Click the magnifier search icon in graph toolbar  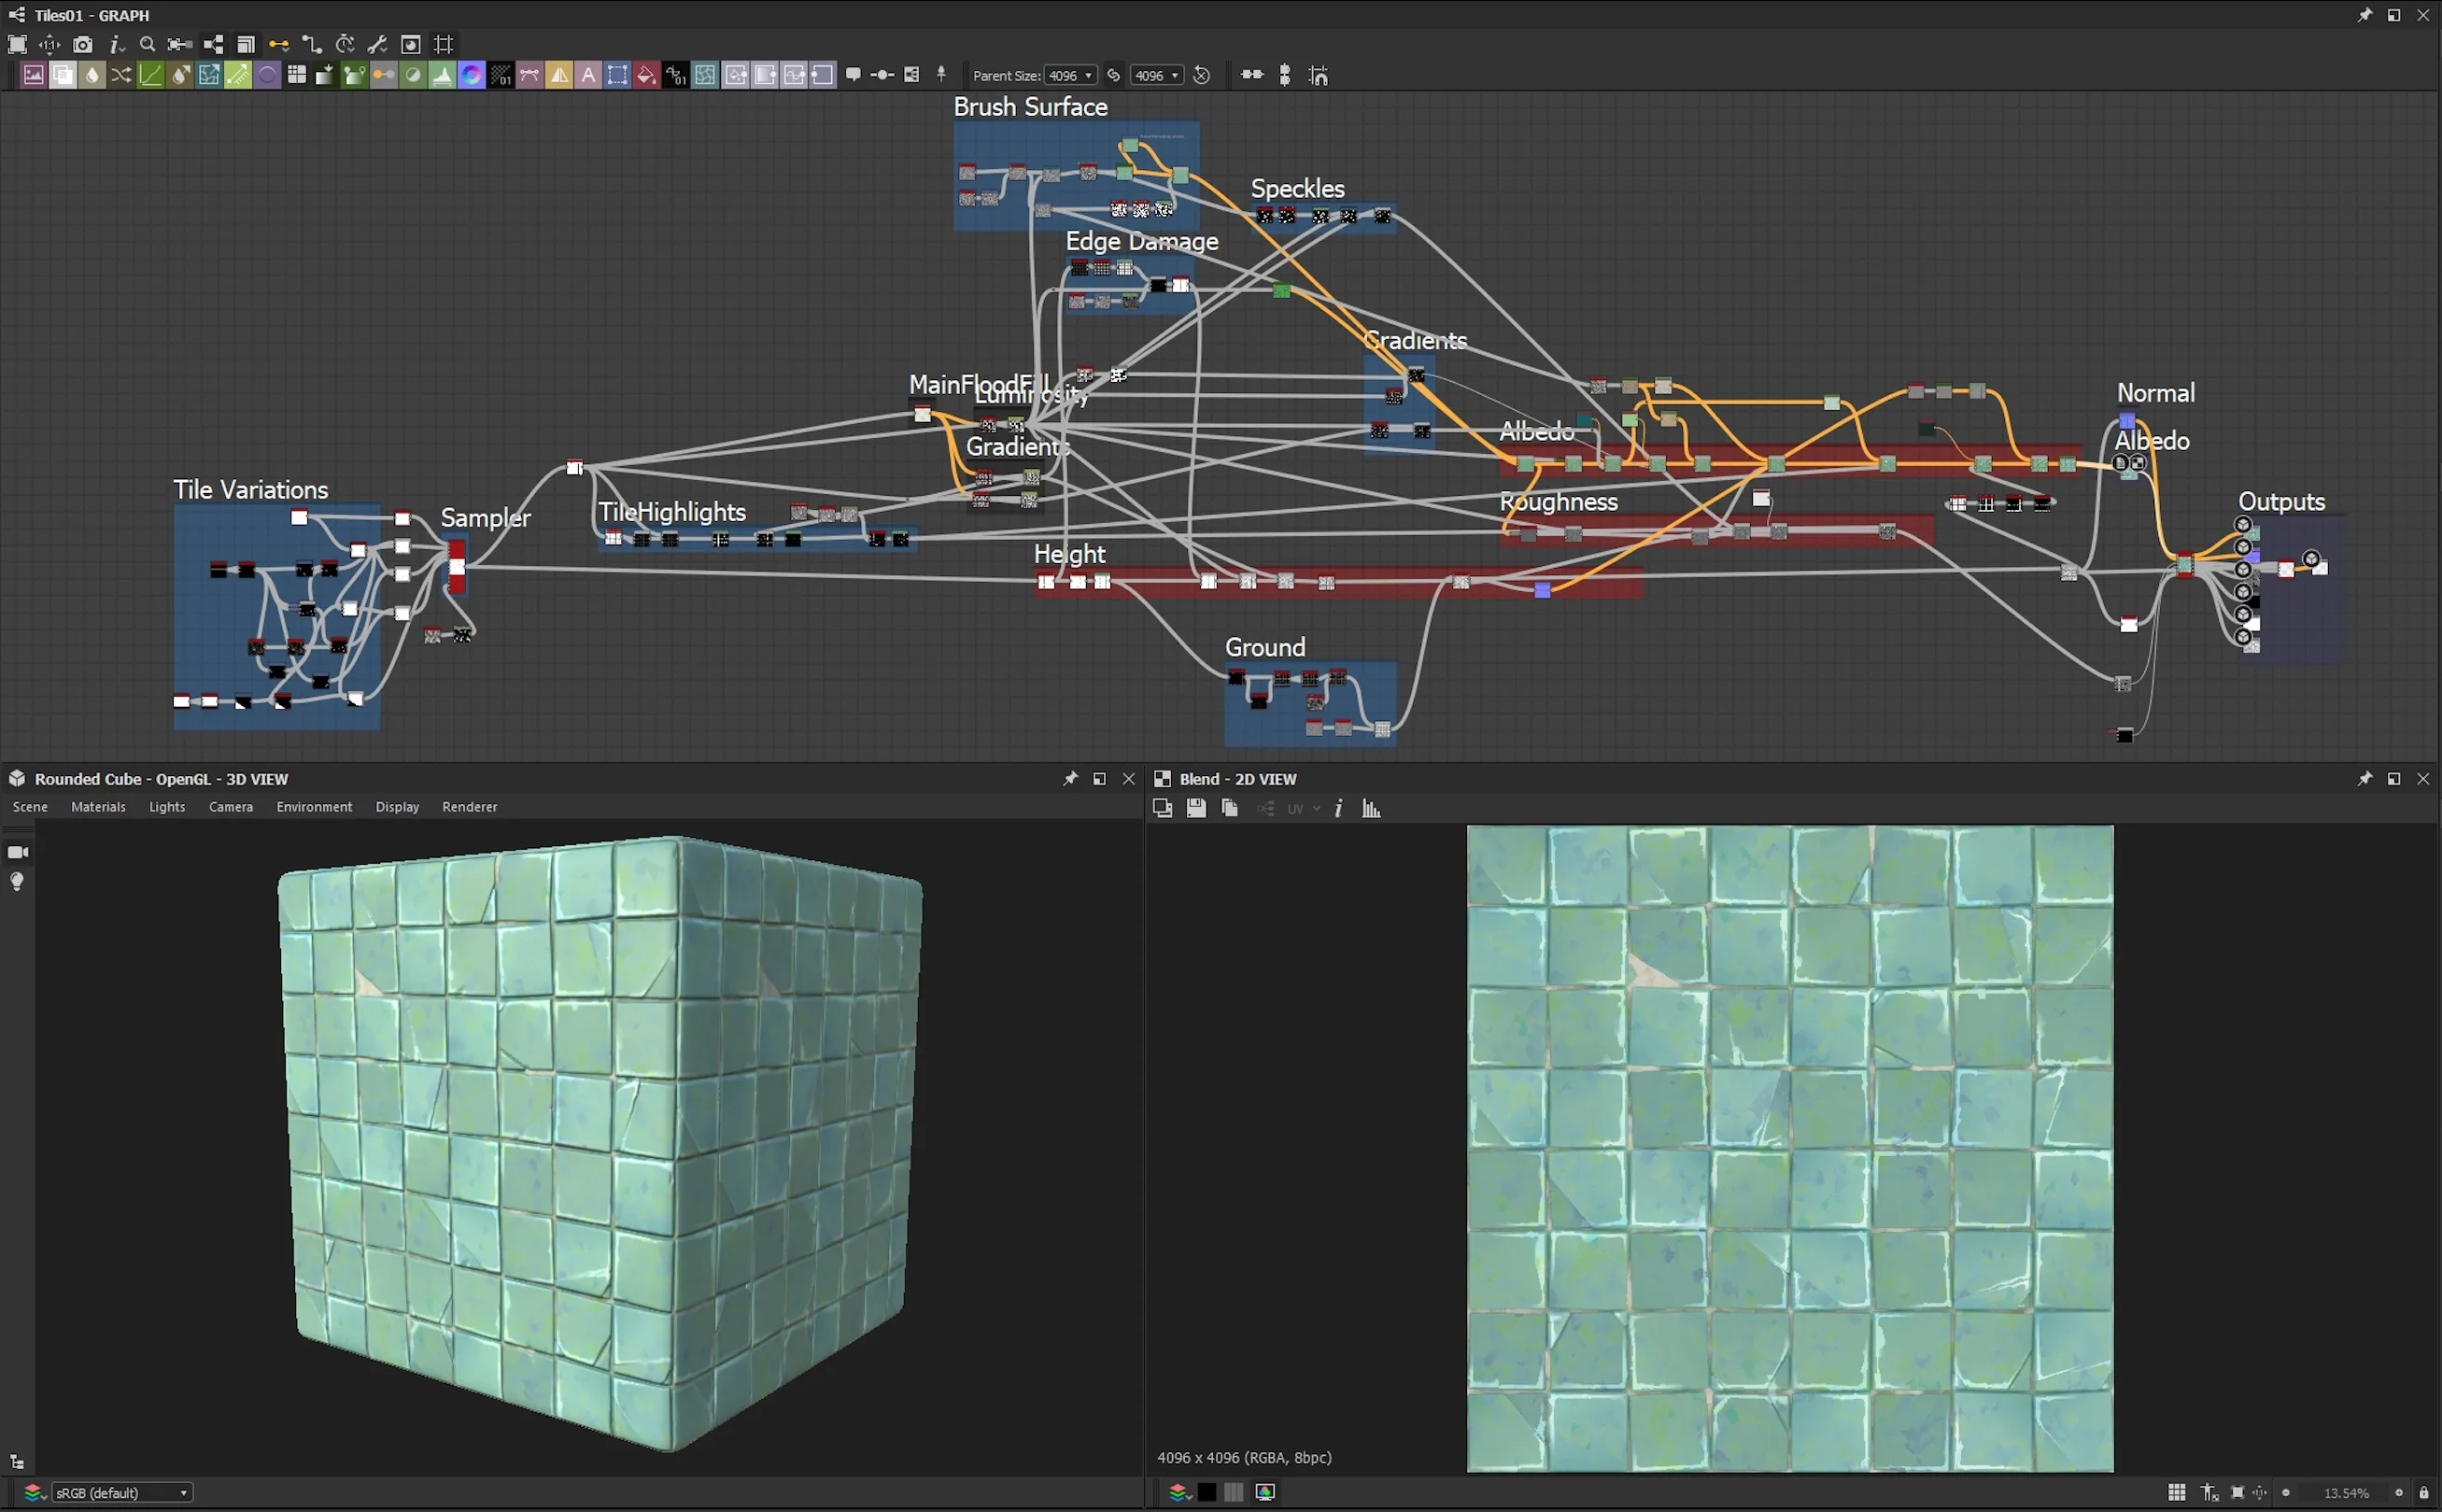tap(148, 44)
